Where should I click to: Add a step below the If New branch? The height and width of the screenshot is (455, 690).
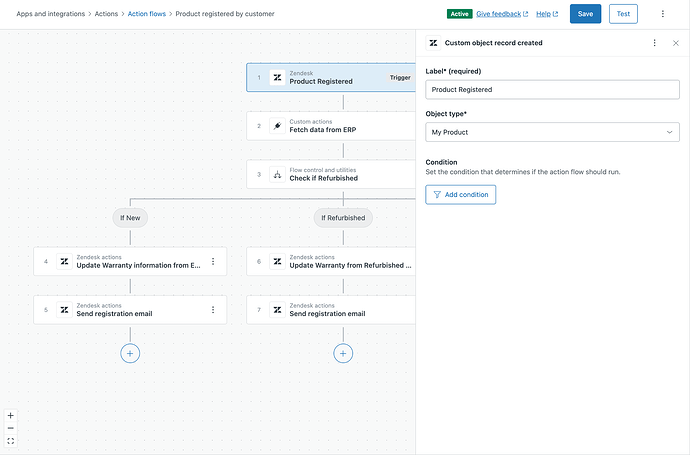tap(130, 353)
